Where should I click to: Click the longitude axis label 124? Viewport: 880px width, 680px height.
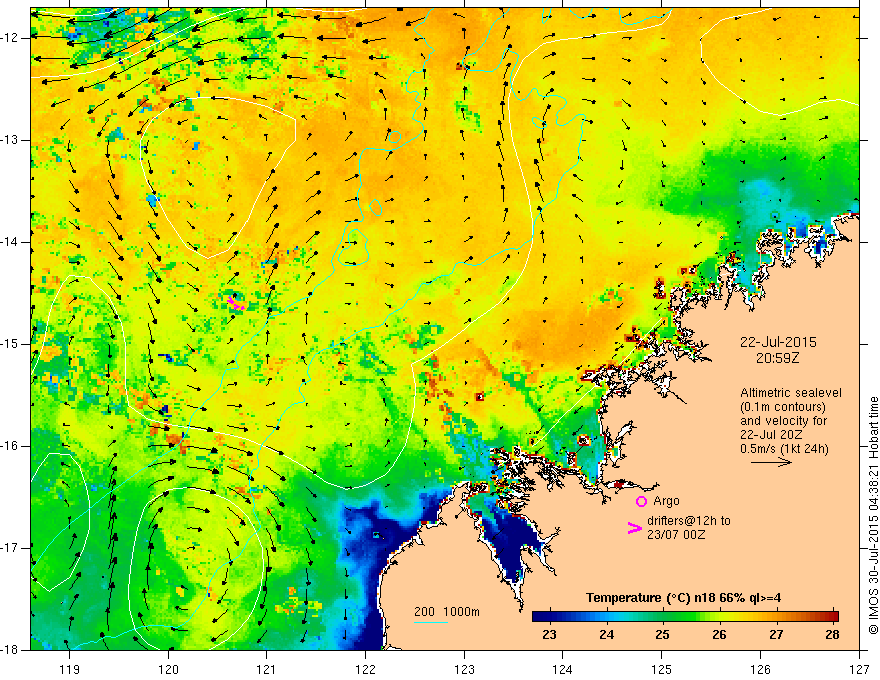563,669
